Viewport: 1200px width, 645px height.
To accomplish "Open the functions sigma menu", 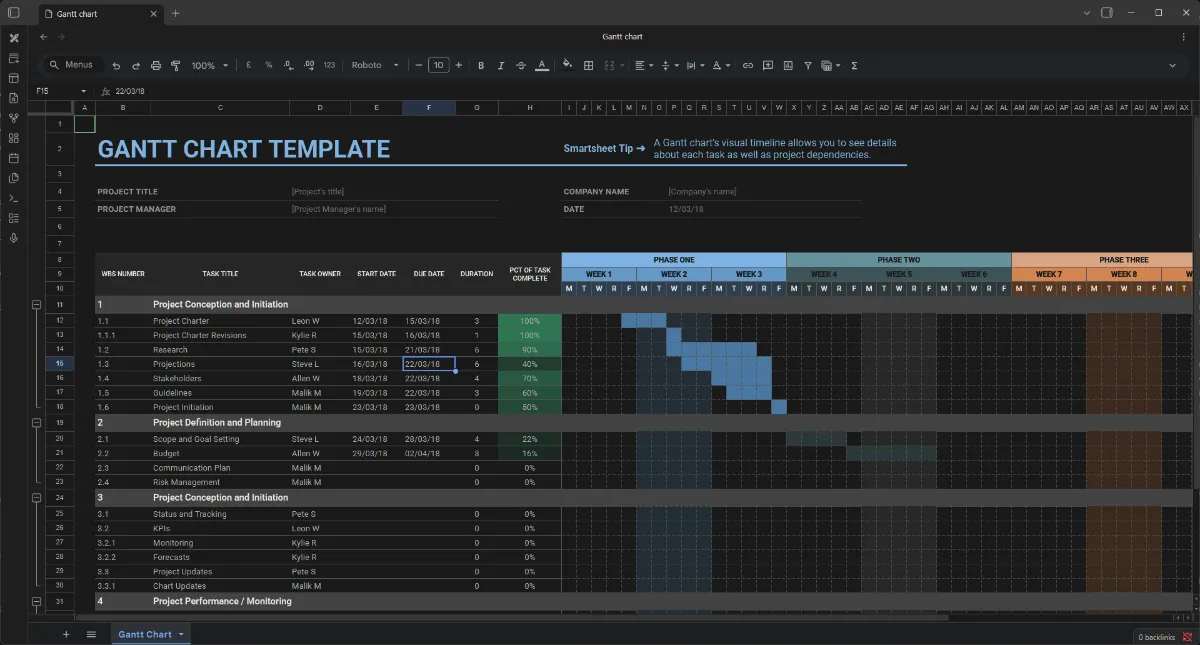I will 854,65.
